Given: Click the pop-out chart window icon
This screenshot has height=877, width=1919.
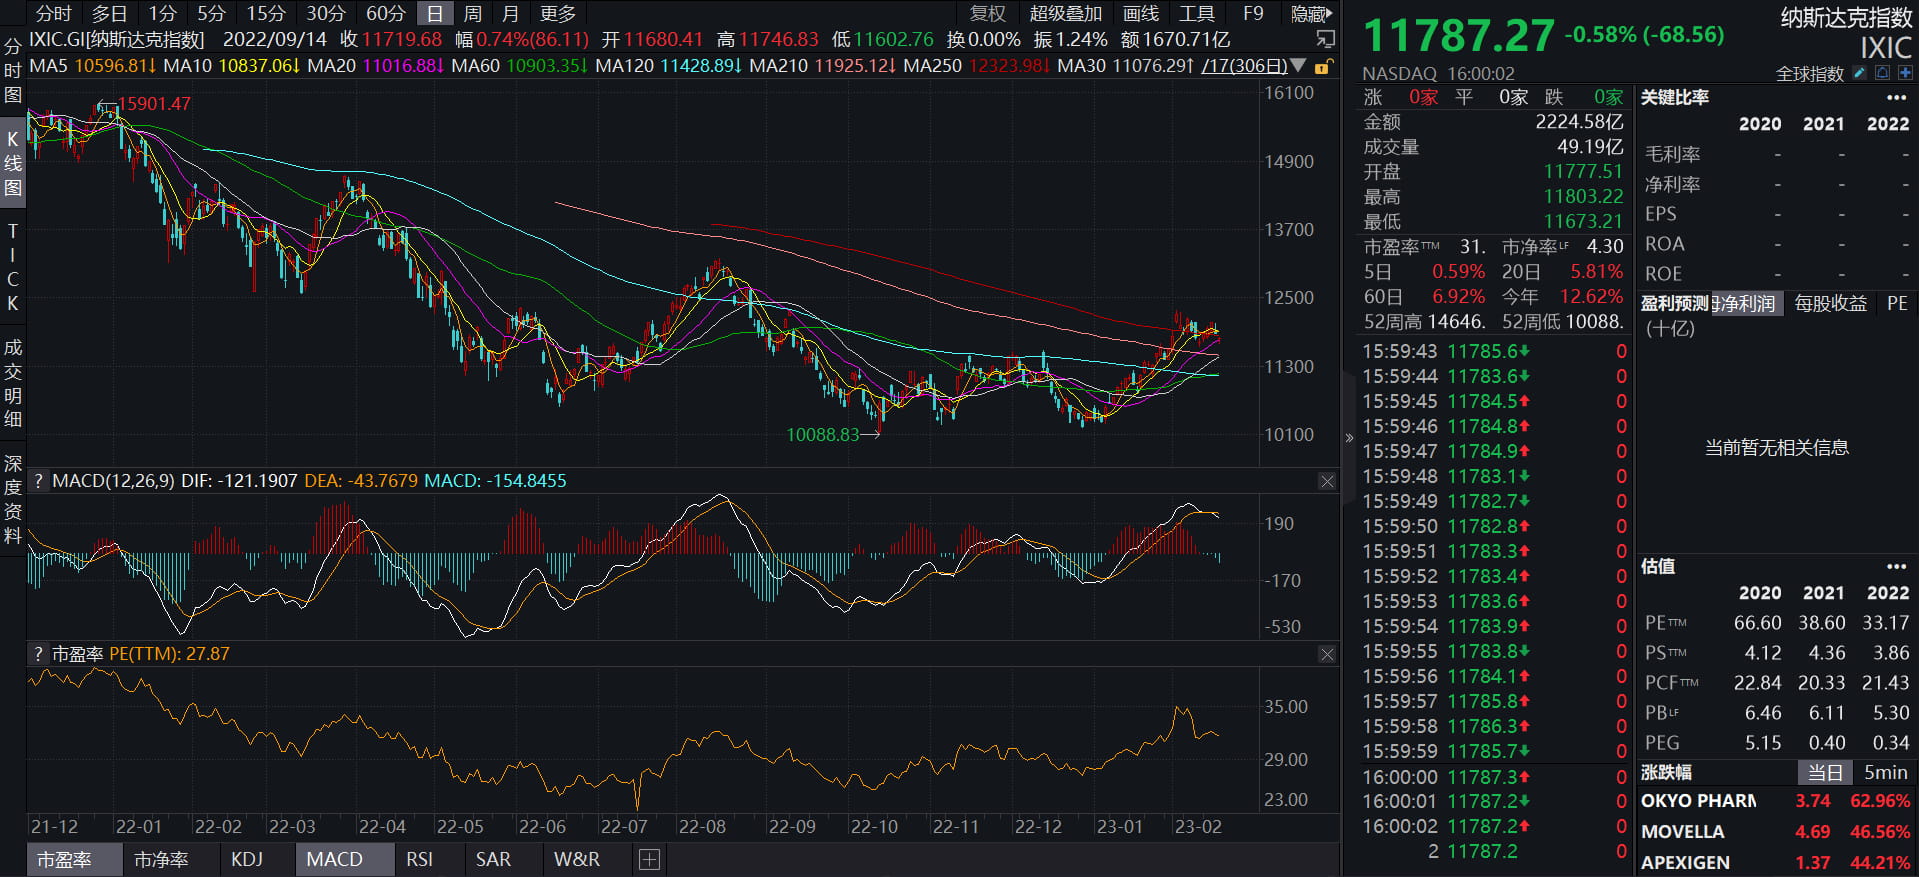Looking at the screenshot, I should coord(1326,39).
